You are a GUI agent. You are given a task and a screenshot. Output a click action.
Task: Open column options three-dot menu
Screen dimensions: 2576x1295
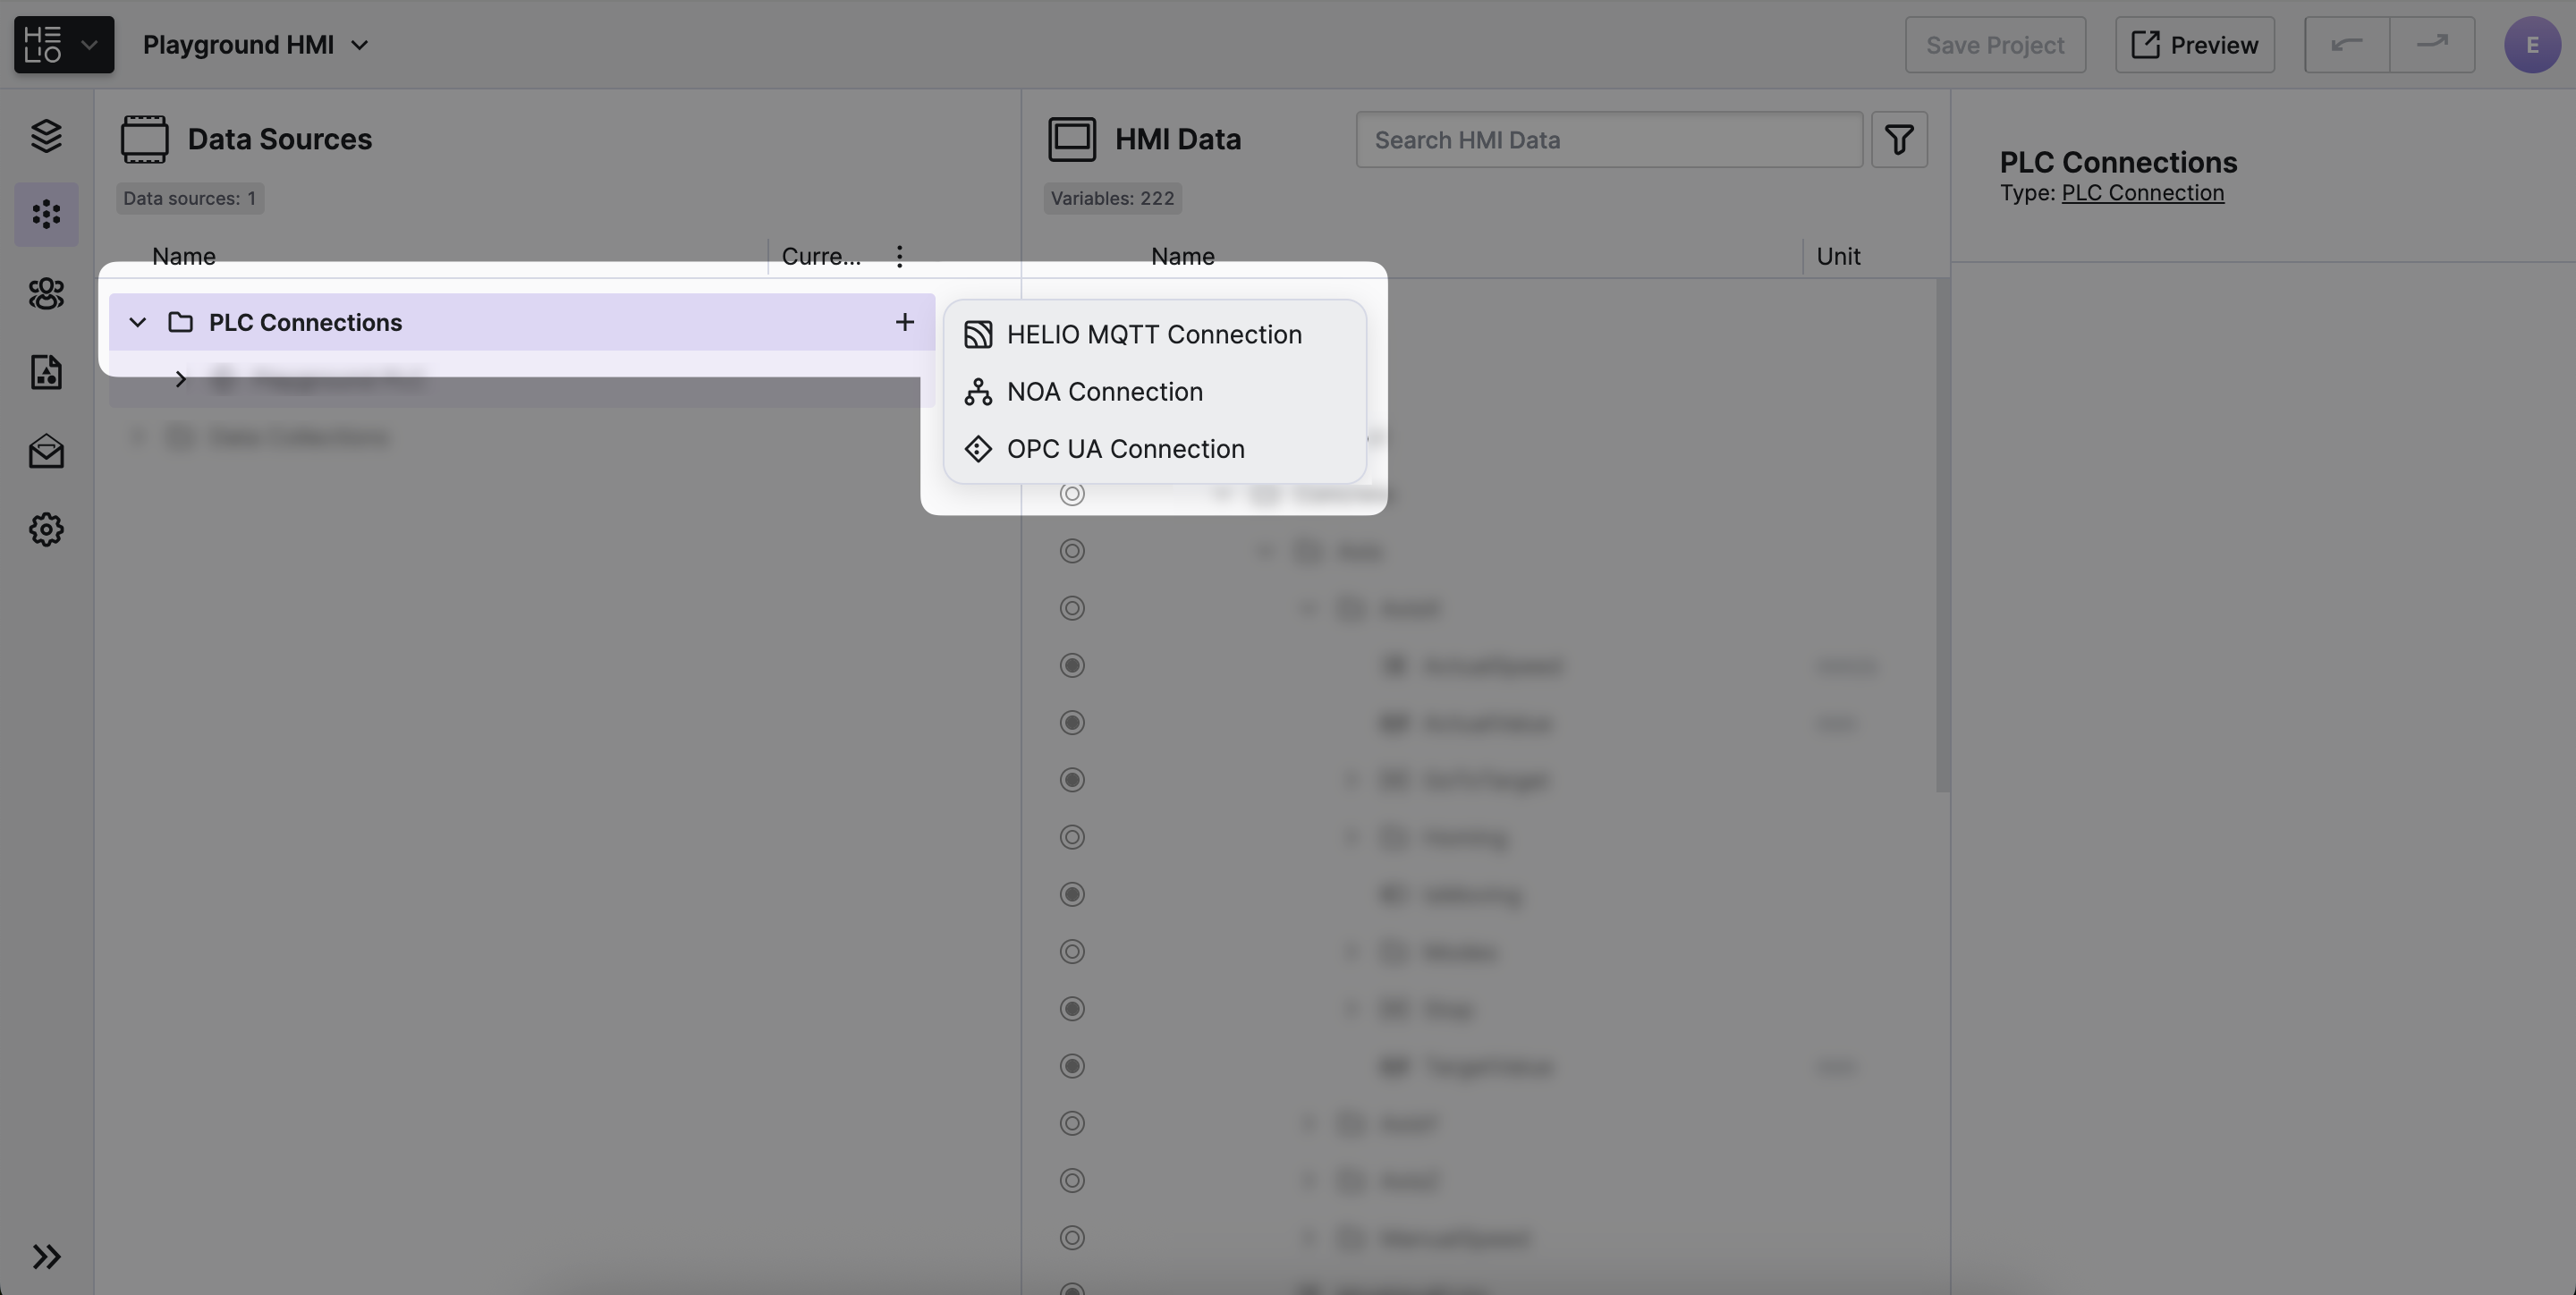coord(899,257)
